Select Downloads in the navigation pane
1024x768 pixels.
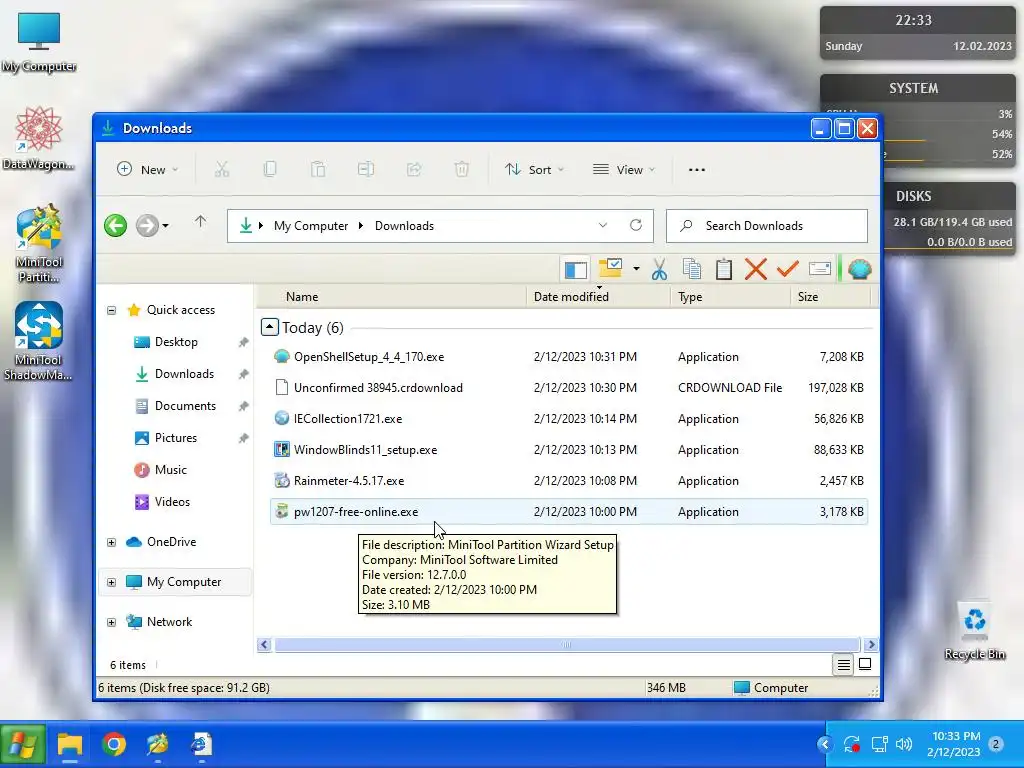(184, 374)
